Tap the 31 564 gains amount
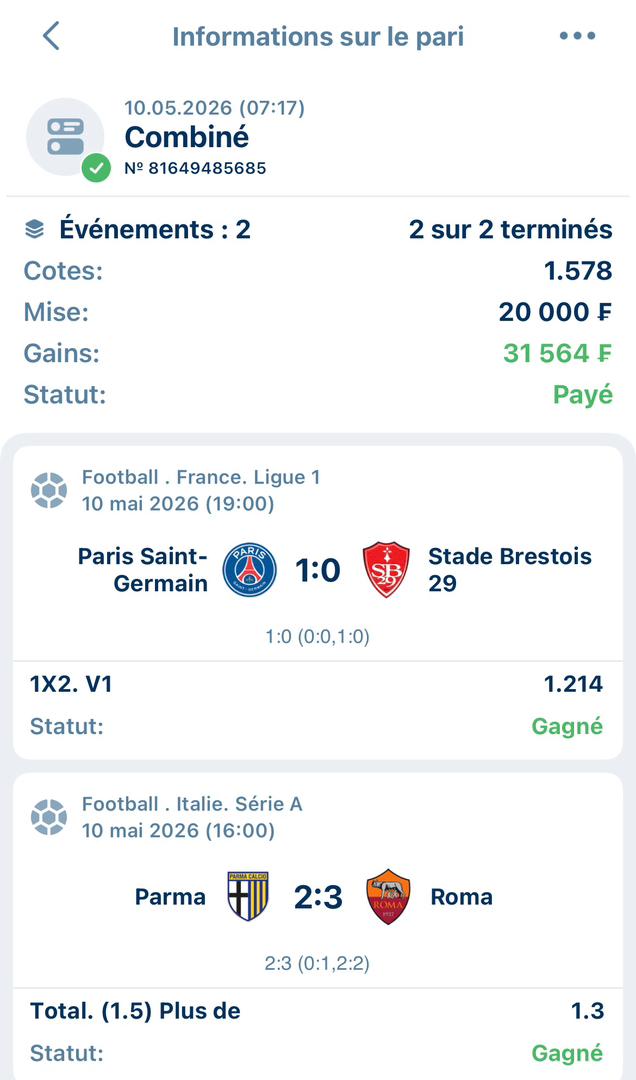This screenshot has height=1080, width=636. 557,353
